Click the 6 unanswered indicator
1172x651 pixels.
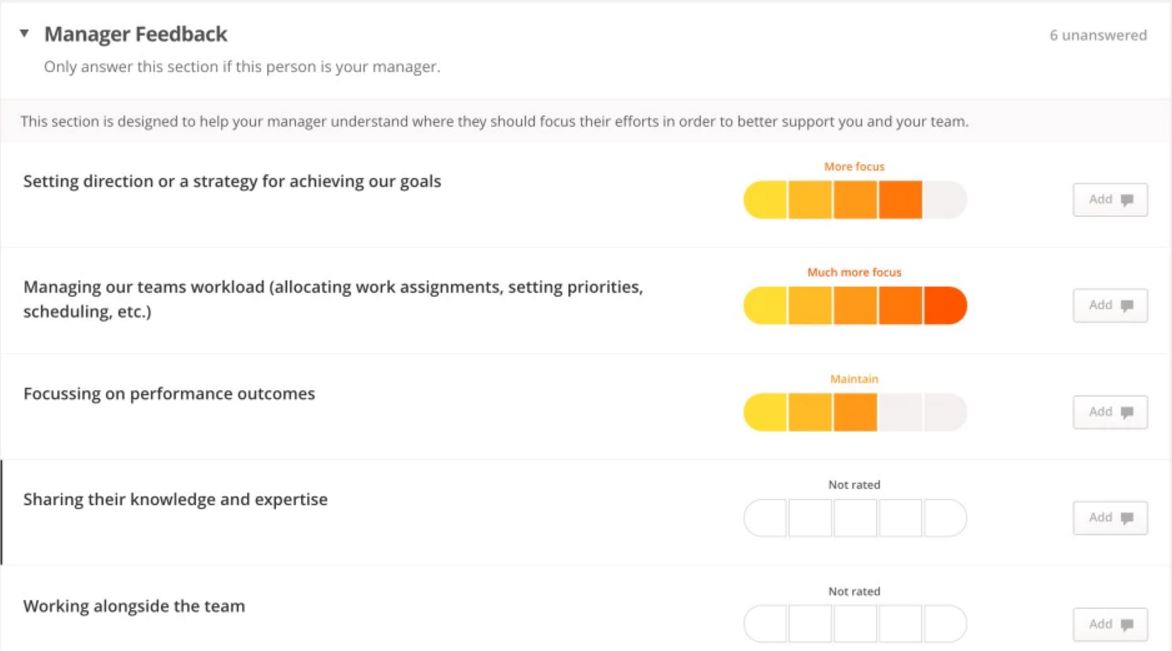click(1097, 35)
